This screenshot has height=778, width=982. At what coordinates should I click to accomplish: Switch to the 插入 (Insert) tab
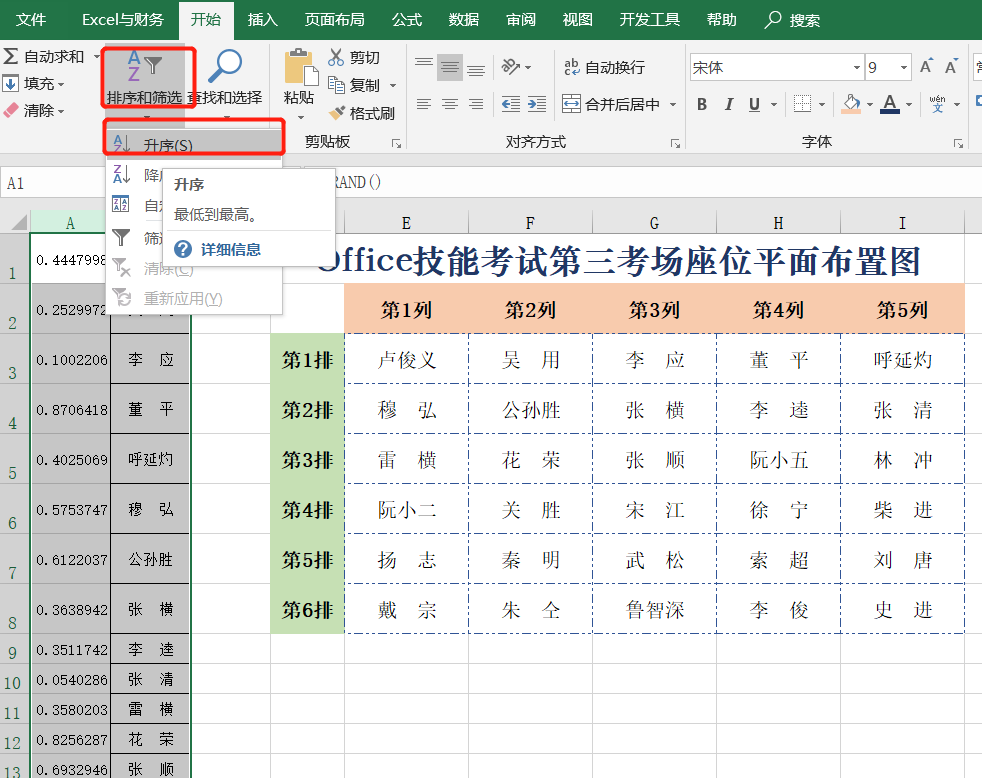(262, 19)
